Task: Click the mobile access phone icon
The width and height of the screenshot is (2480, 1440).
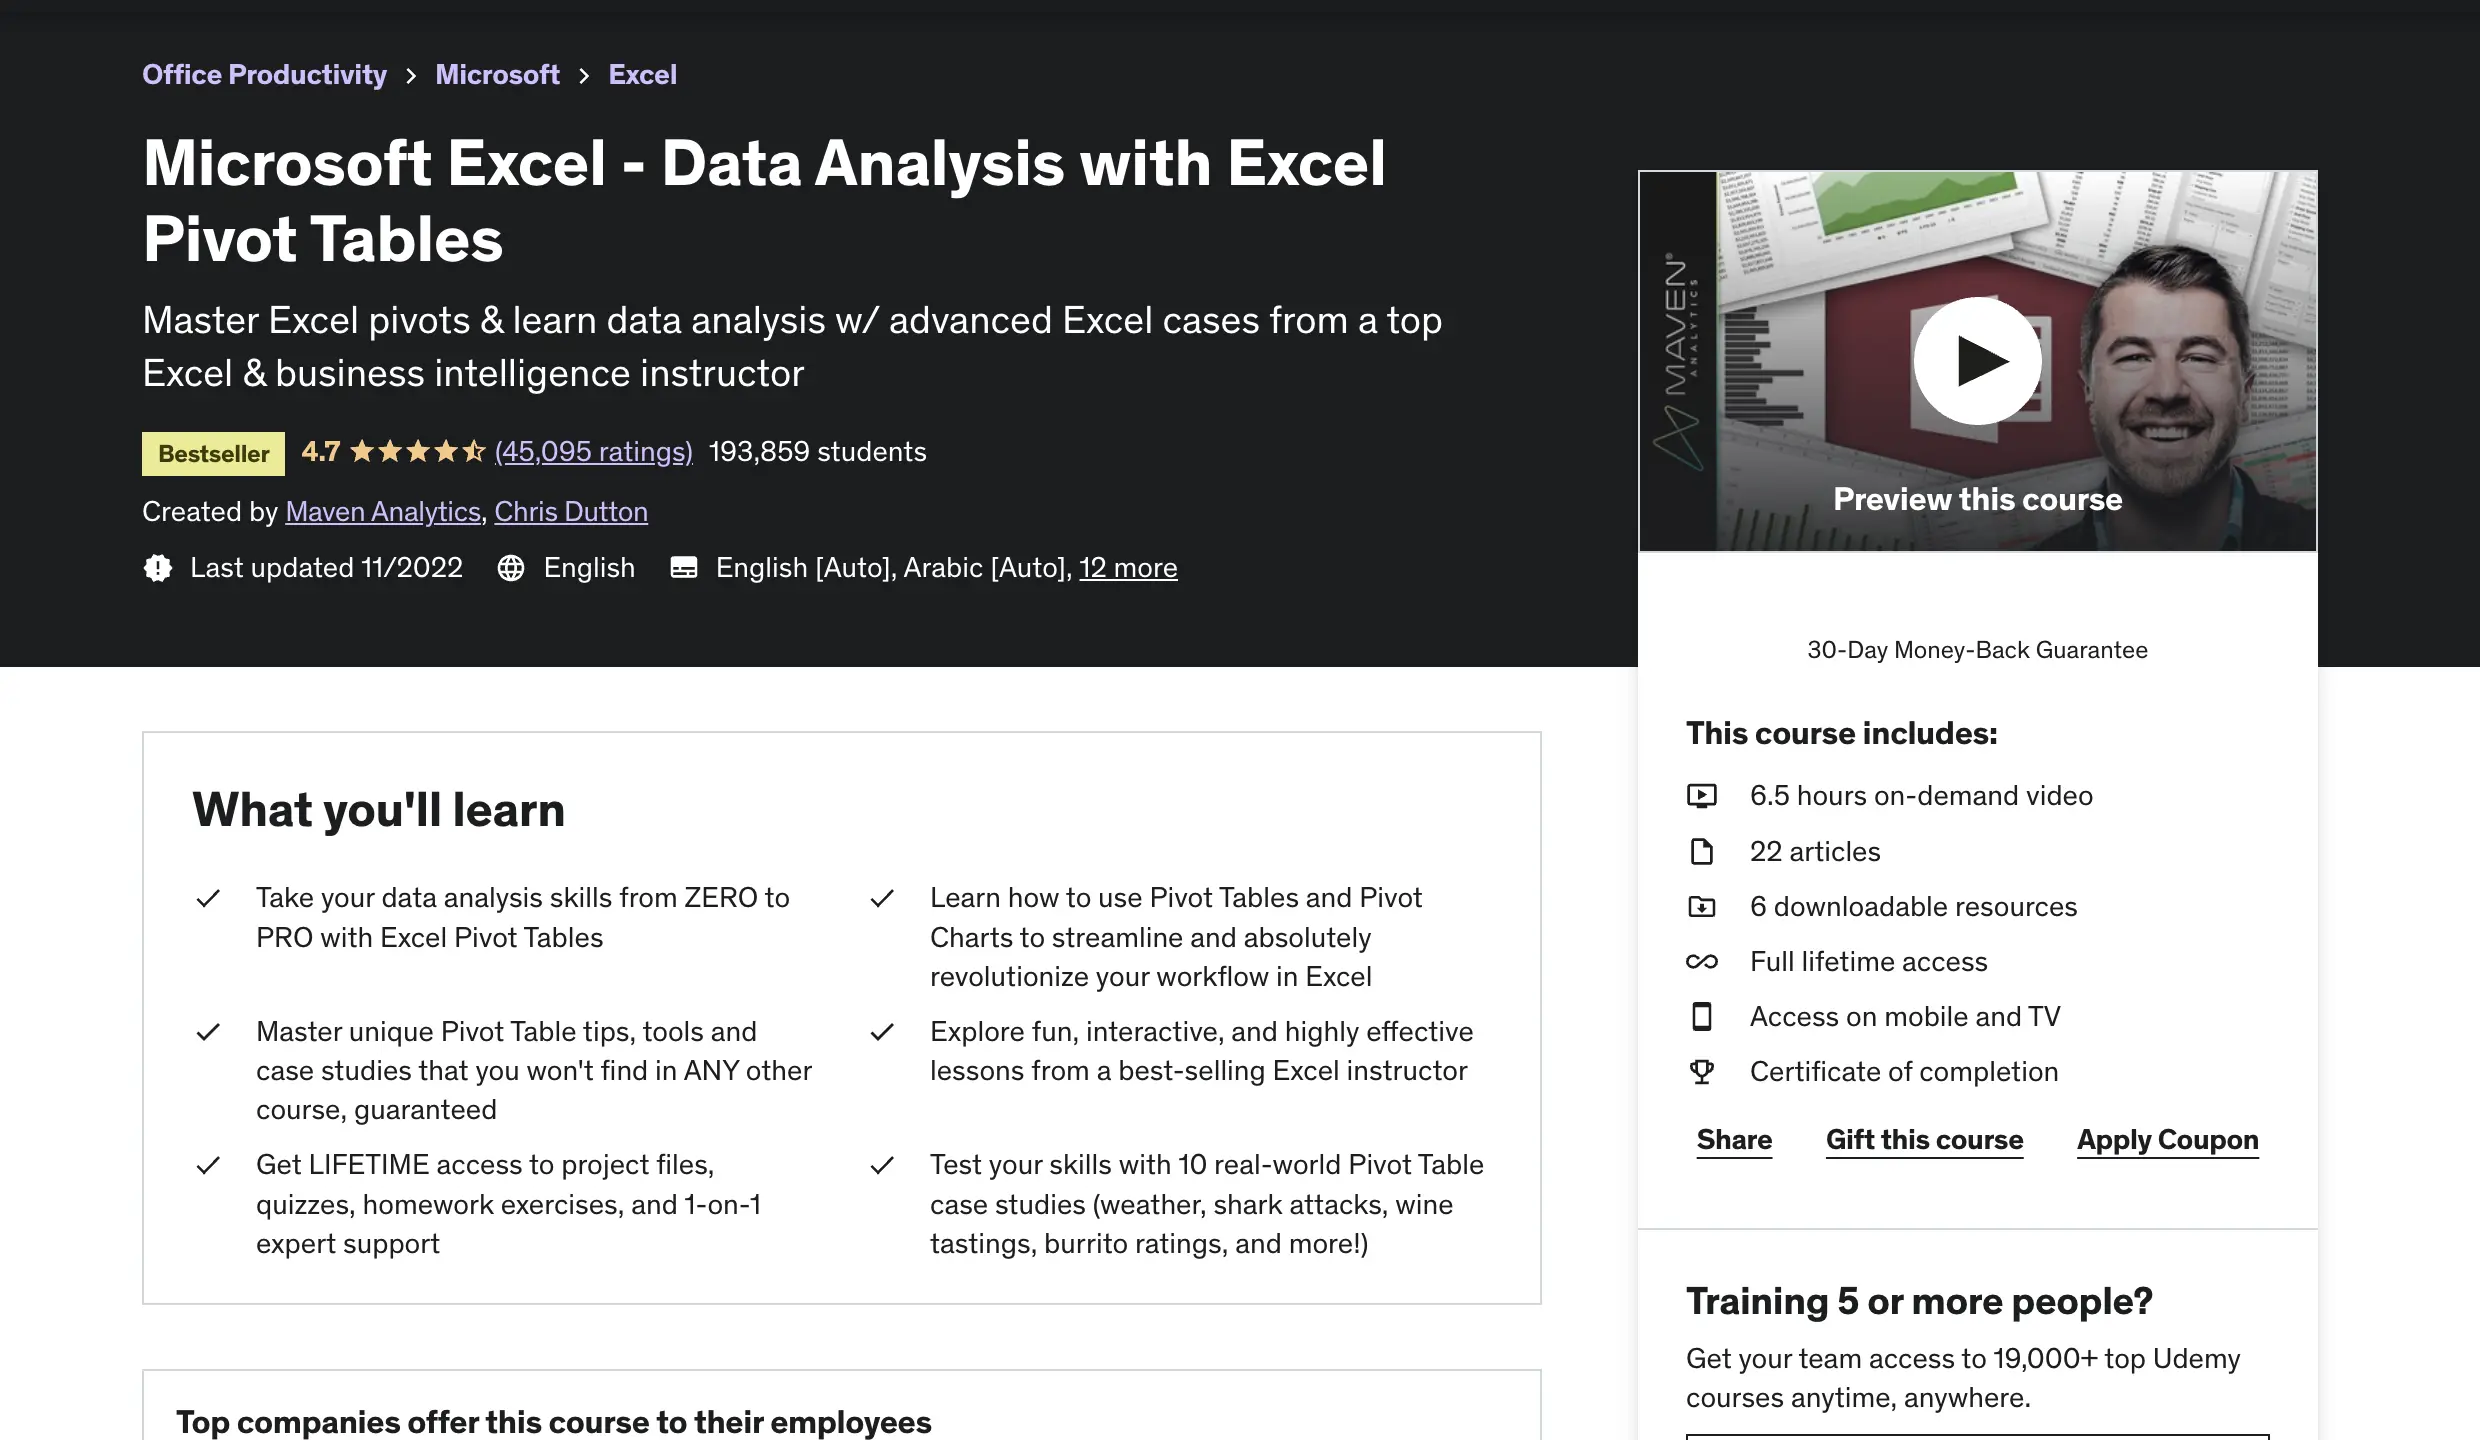Action: (x=1701, y=1017)
